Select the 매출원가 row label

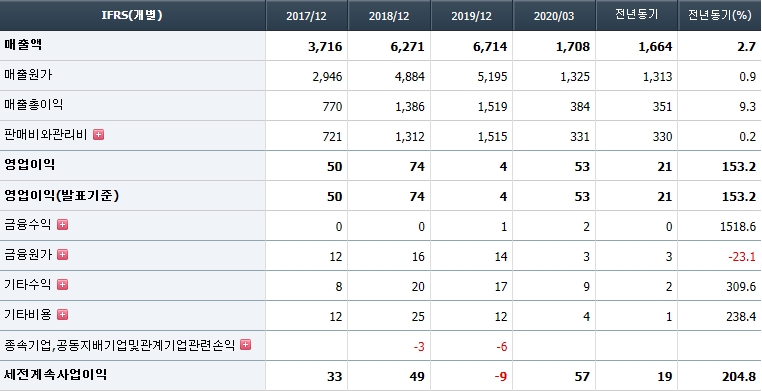click(28, 75)
